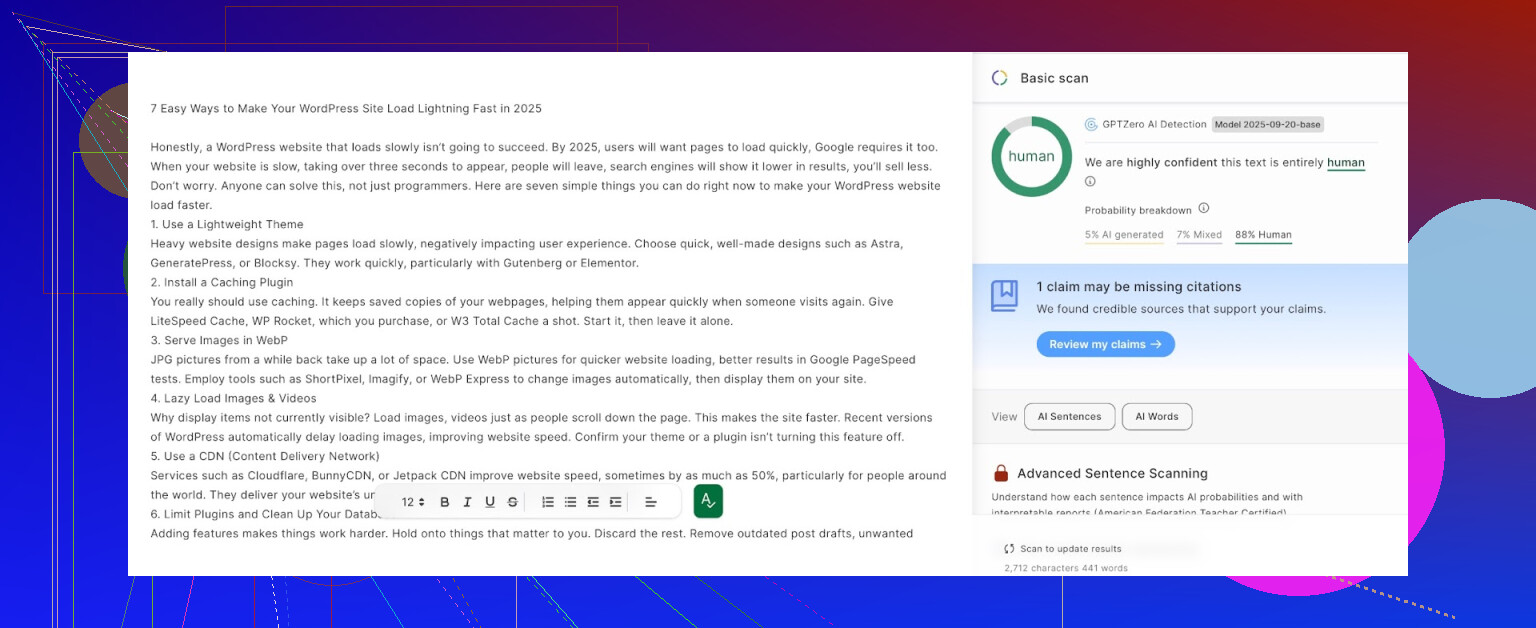
Task: Increase the paragraph indent
Action: (615, 502)
